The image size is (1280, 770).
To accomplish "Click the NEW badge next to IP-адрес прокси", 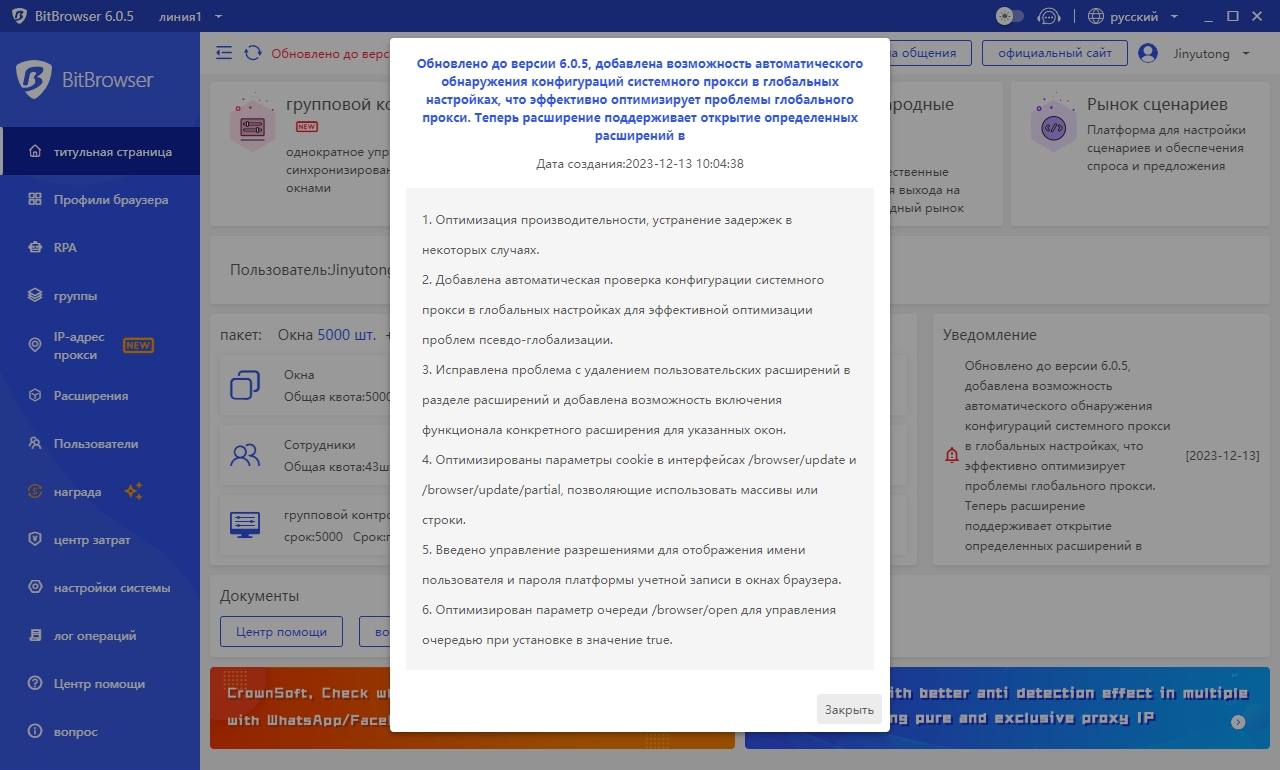I will coord(138,346).
